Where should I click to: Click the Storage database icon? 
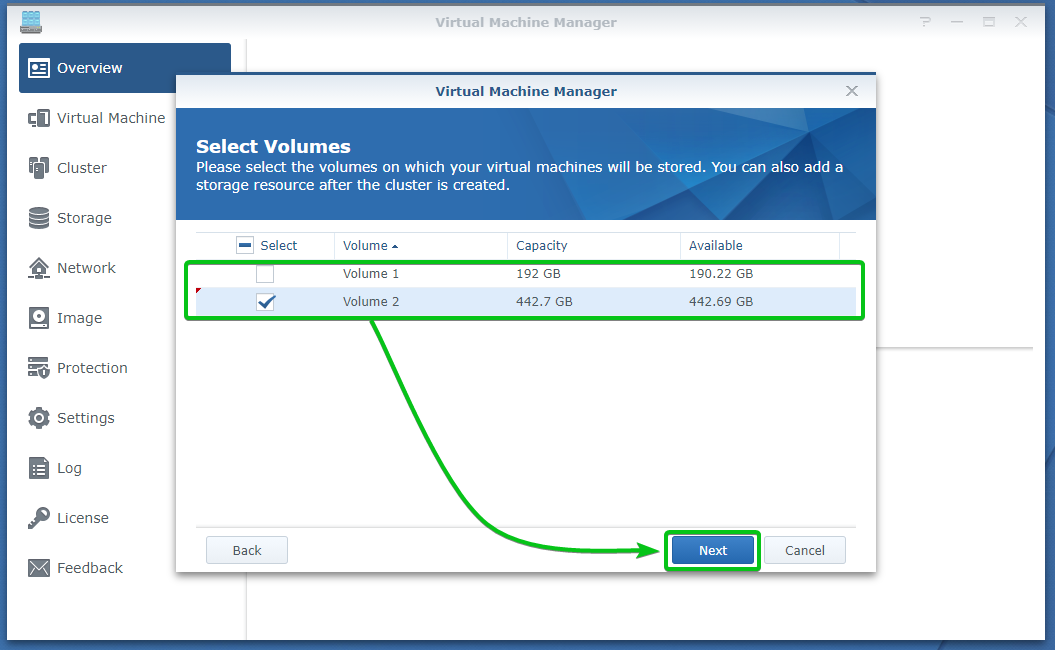pyautogui.click(x=38, y=218)
